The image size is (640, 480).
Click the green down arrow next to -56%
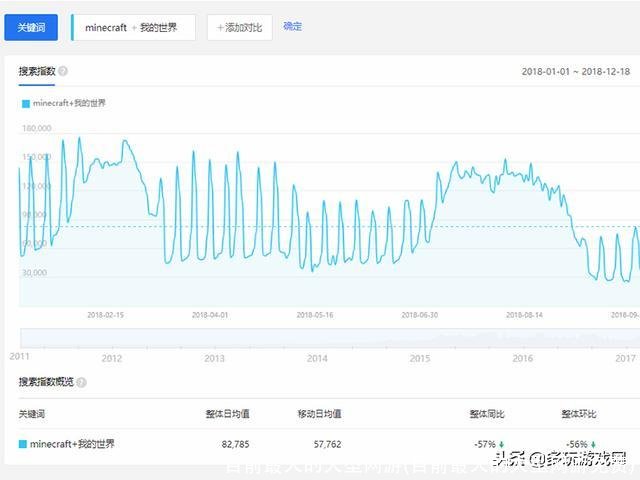[593, 444]
